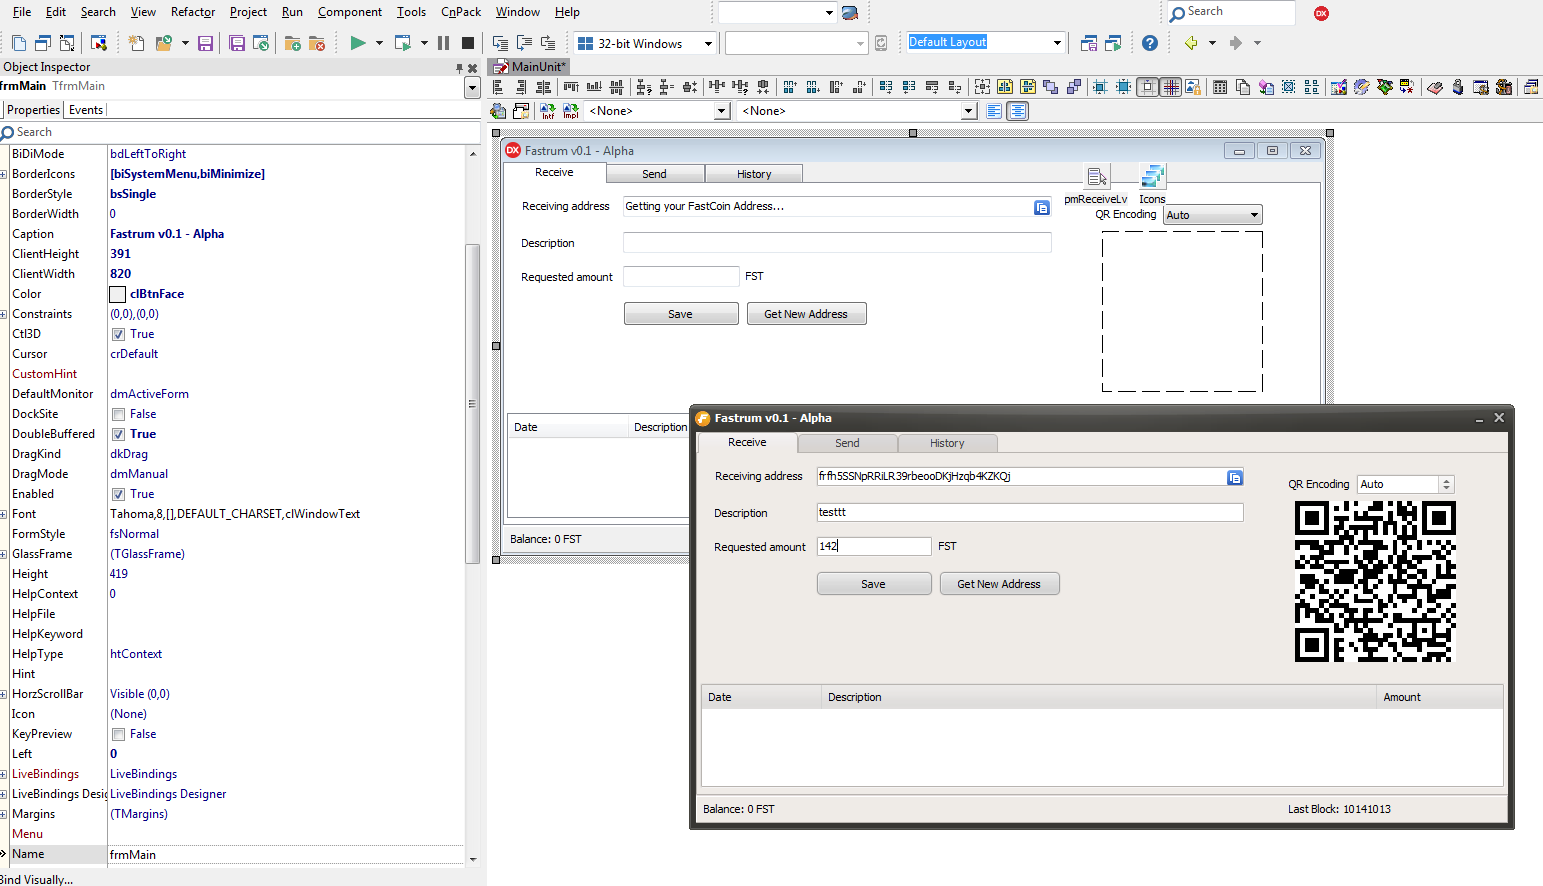Expand the BorderIcons property
The width and height of the screenshot is (1543, 886).
[4, 174]
